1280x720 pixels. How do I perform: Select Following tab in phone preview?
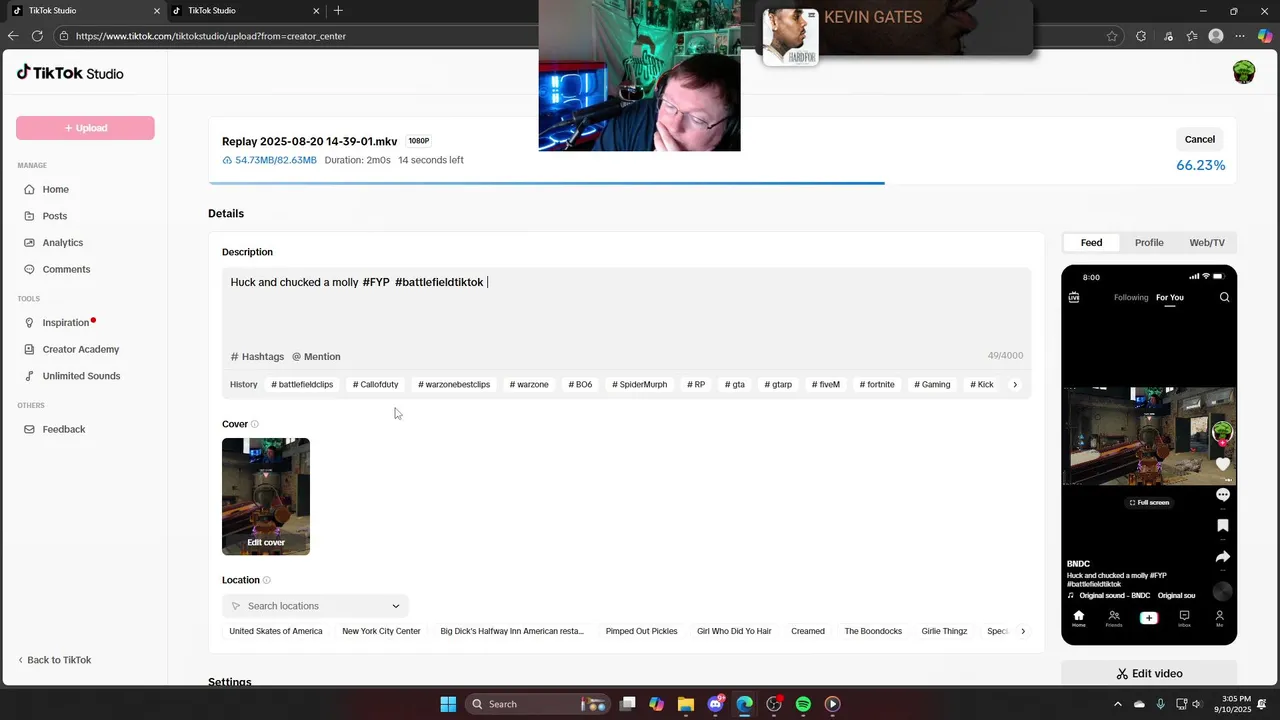[1131, 297]
